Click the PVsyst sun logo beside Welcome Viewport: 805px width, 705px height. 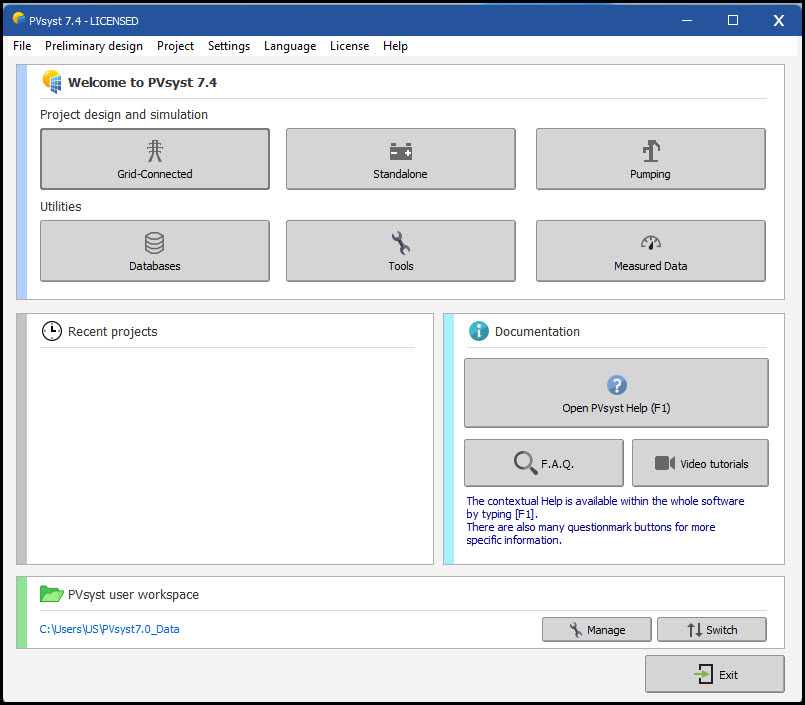(x=52, y=82)
